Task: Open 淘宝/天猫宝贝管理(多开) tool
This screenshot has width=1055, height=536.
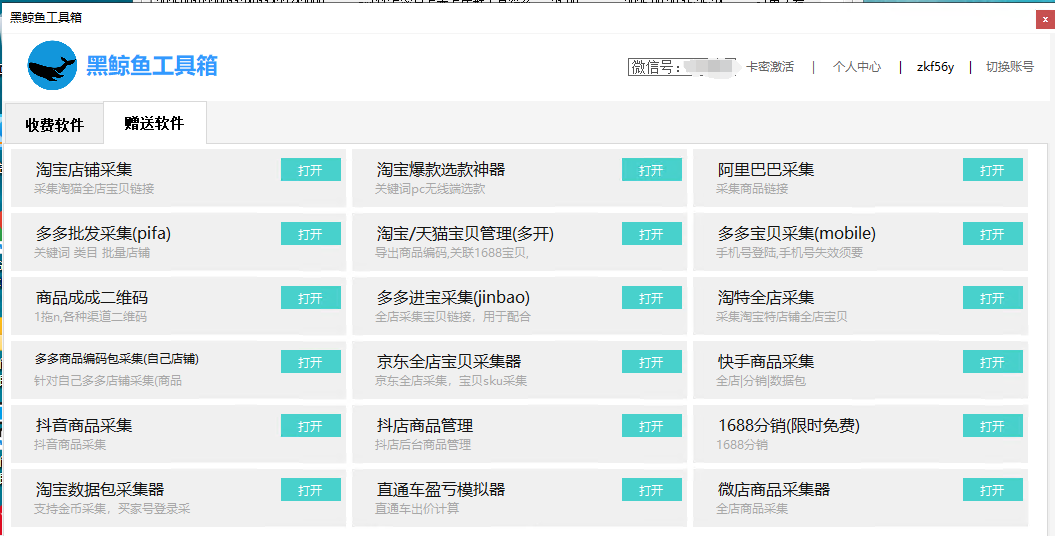Action: [651, 234]
